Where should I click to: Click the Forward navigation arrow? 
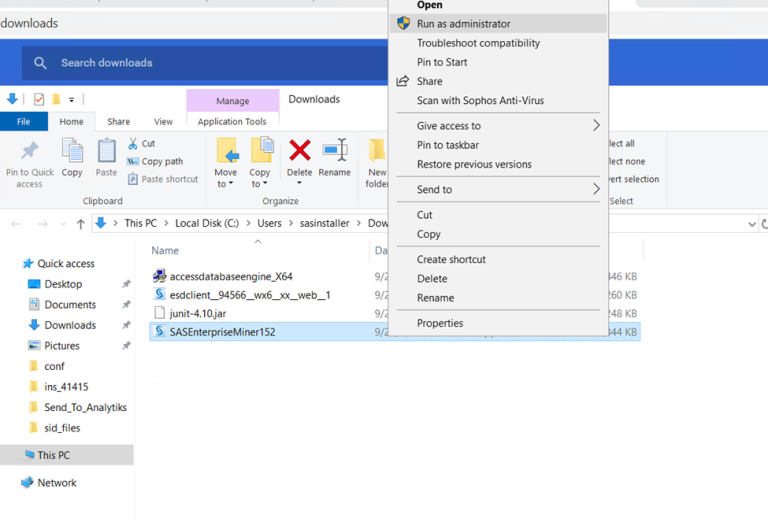tap(43, 224)
